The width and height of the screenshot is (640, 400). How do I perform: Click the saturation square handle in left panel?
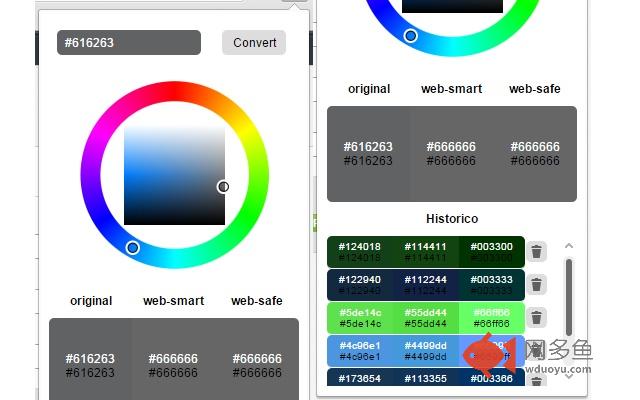point(223,187)
